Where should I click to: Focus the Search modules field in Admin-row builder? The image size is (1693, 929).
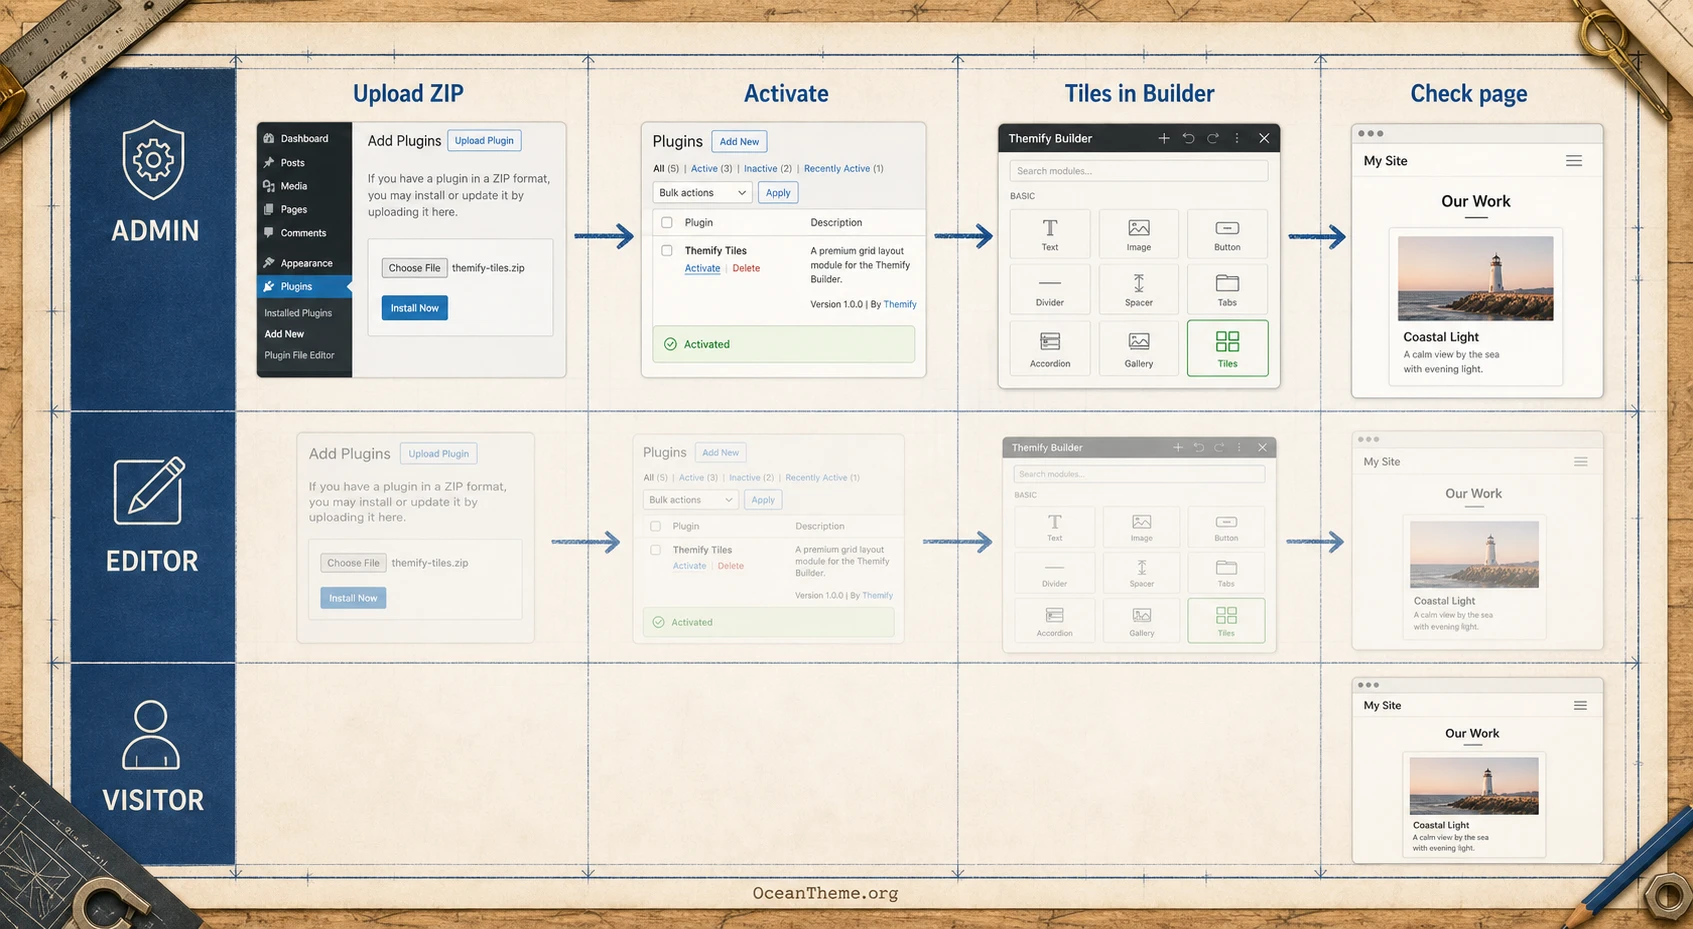(x=1139, y=171)
